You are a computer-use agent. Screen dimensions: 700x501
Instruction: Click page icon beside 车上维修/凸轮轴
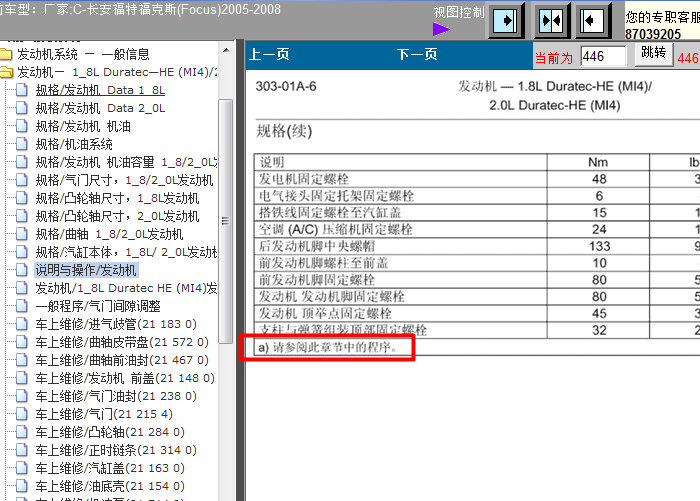click(21, 432)
